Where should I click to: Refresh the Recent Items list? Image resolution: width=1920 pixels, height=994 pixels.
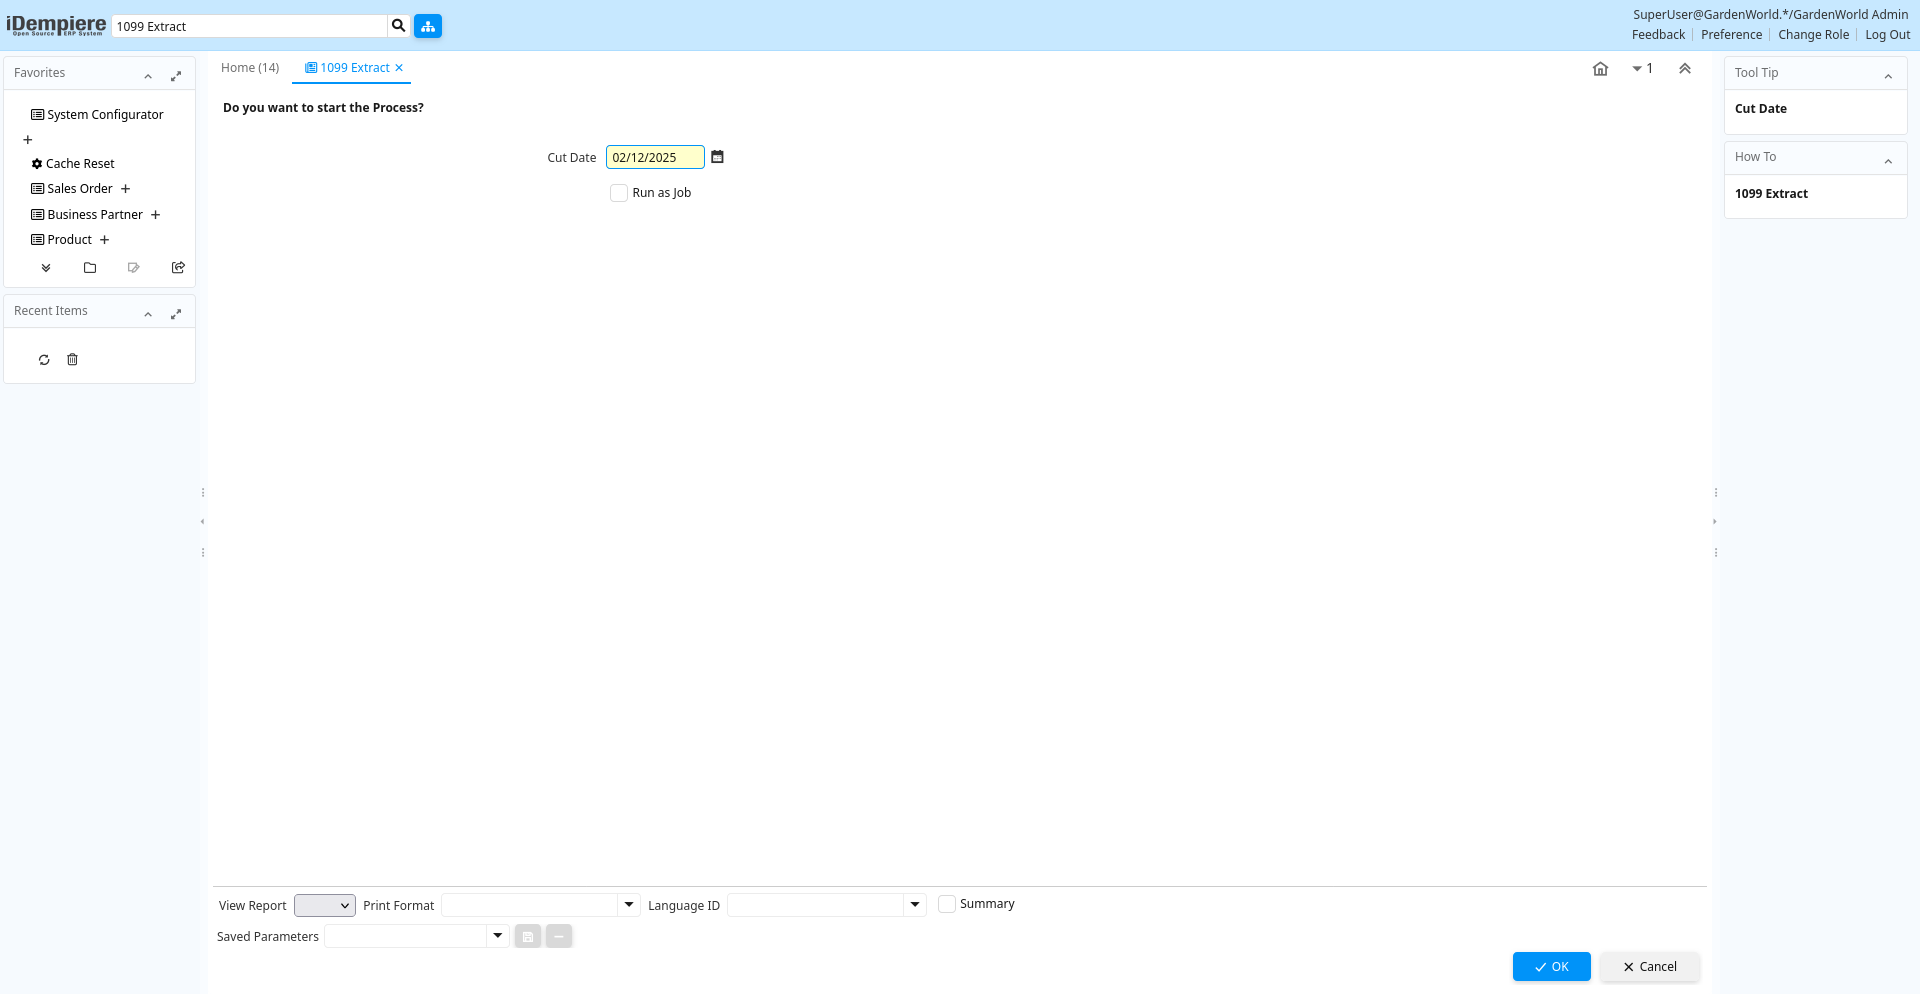[x=44, y=360]
